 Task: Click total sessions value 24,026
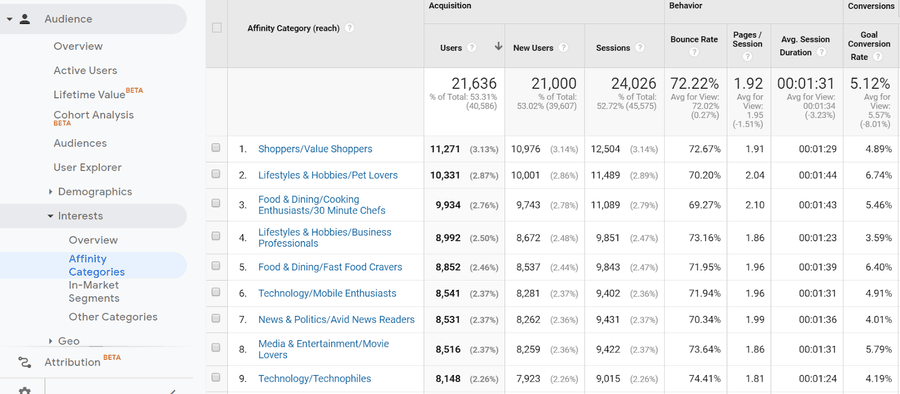634,84
